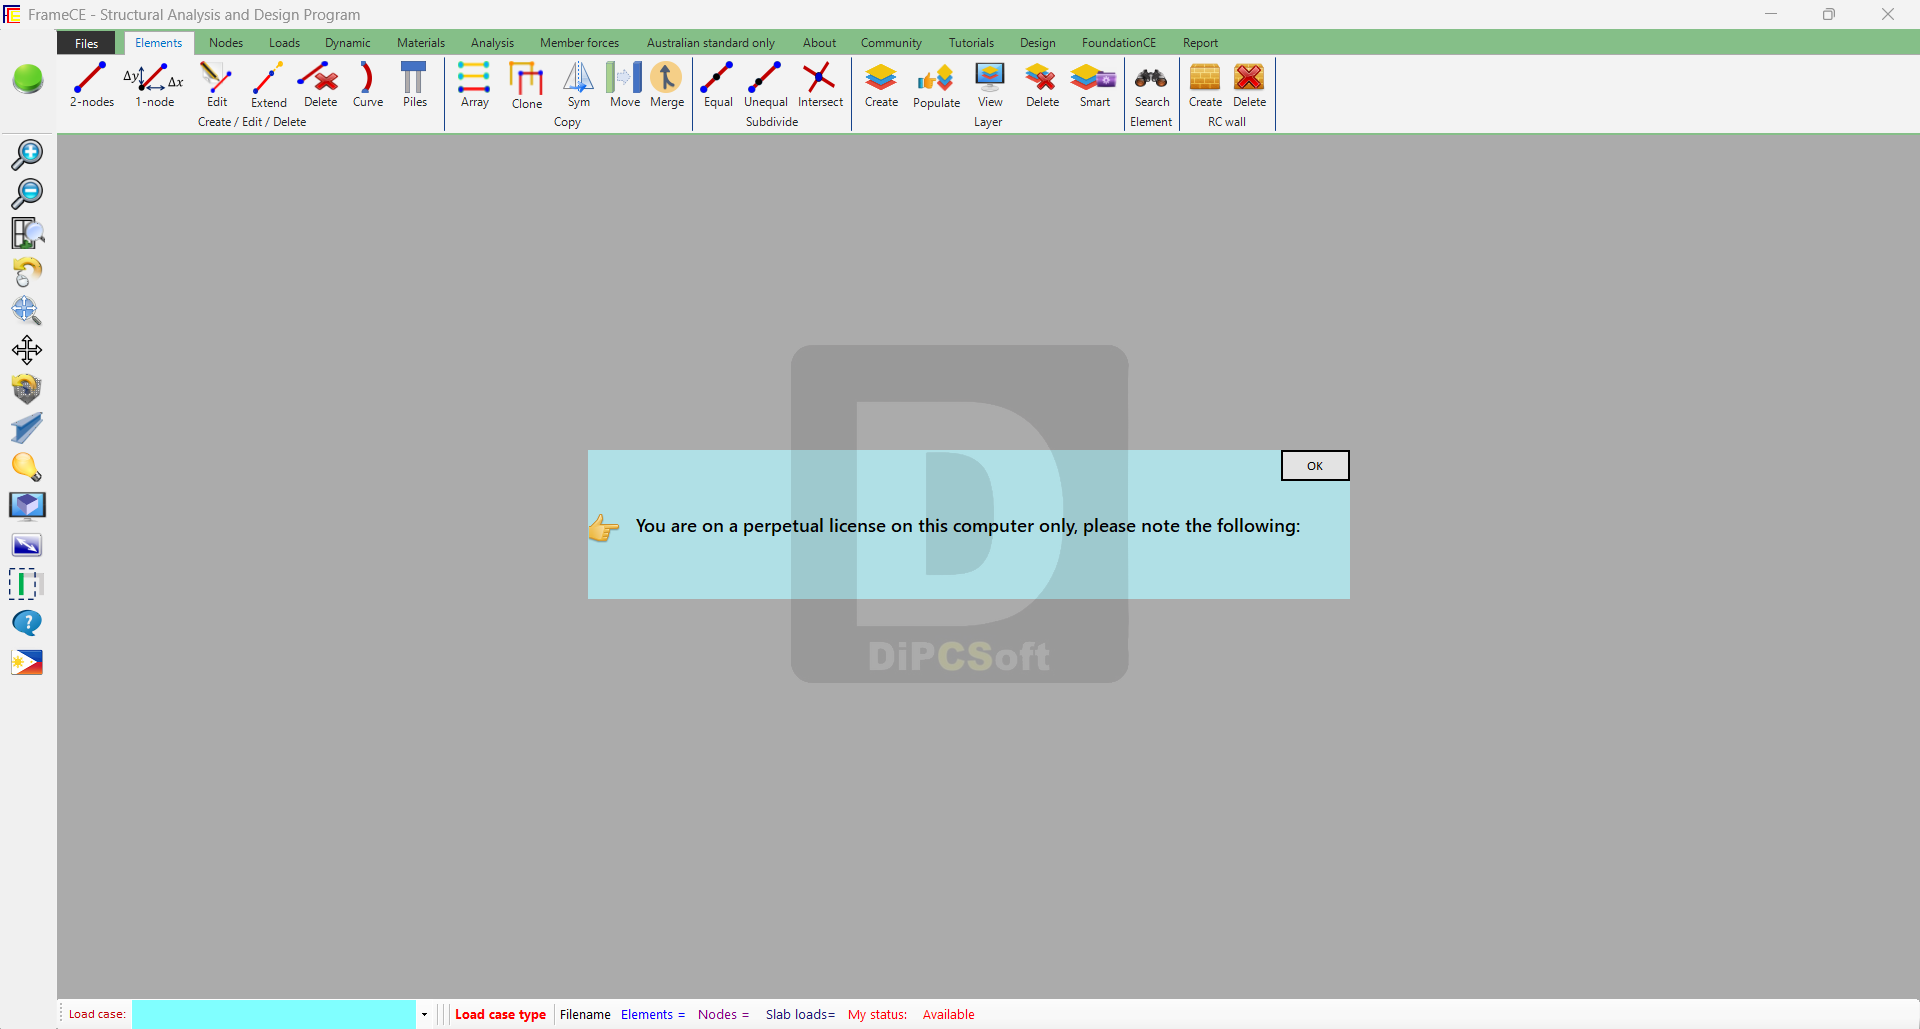Screen dimensions: 1920x1029
Task: Select Equal subdivide tool
Action: click(717, 84)
